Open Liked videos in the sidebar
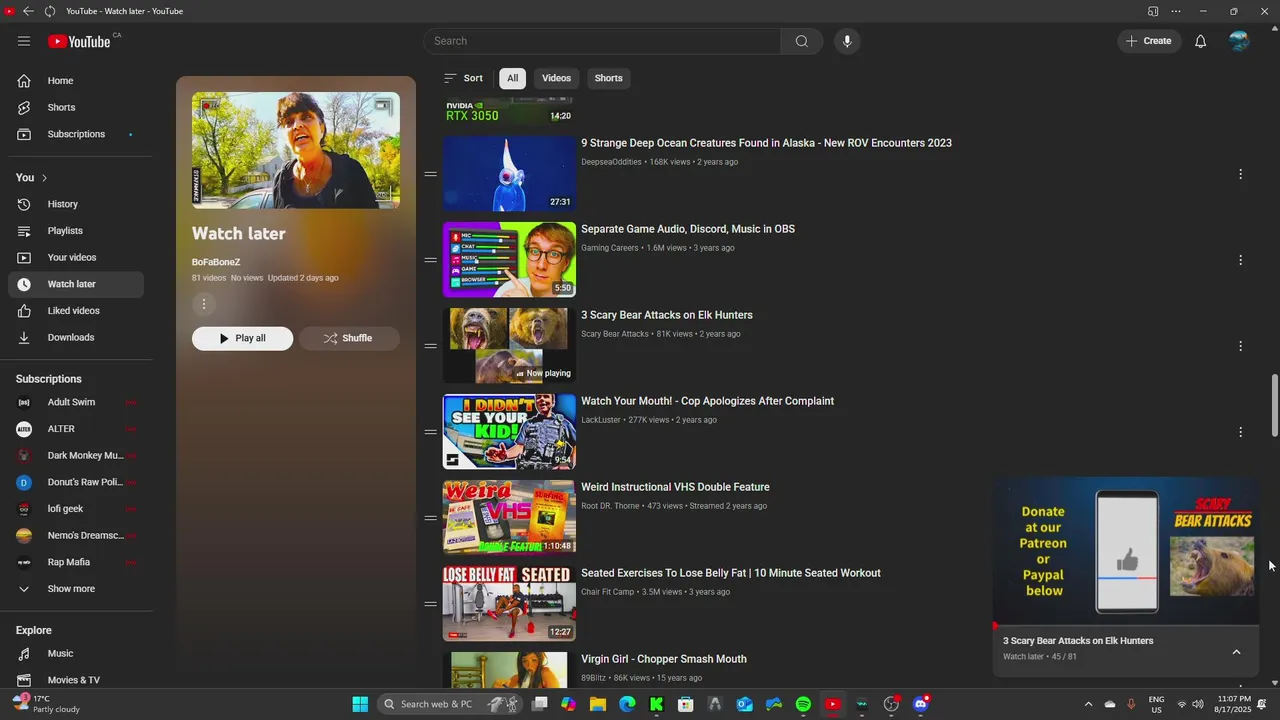1280x720 pixels. click(x=76, y=311)
